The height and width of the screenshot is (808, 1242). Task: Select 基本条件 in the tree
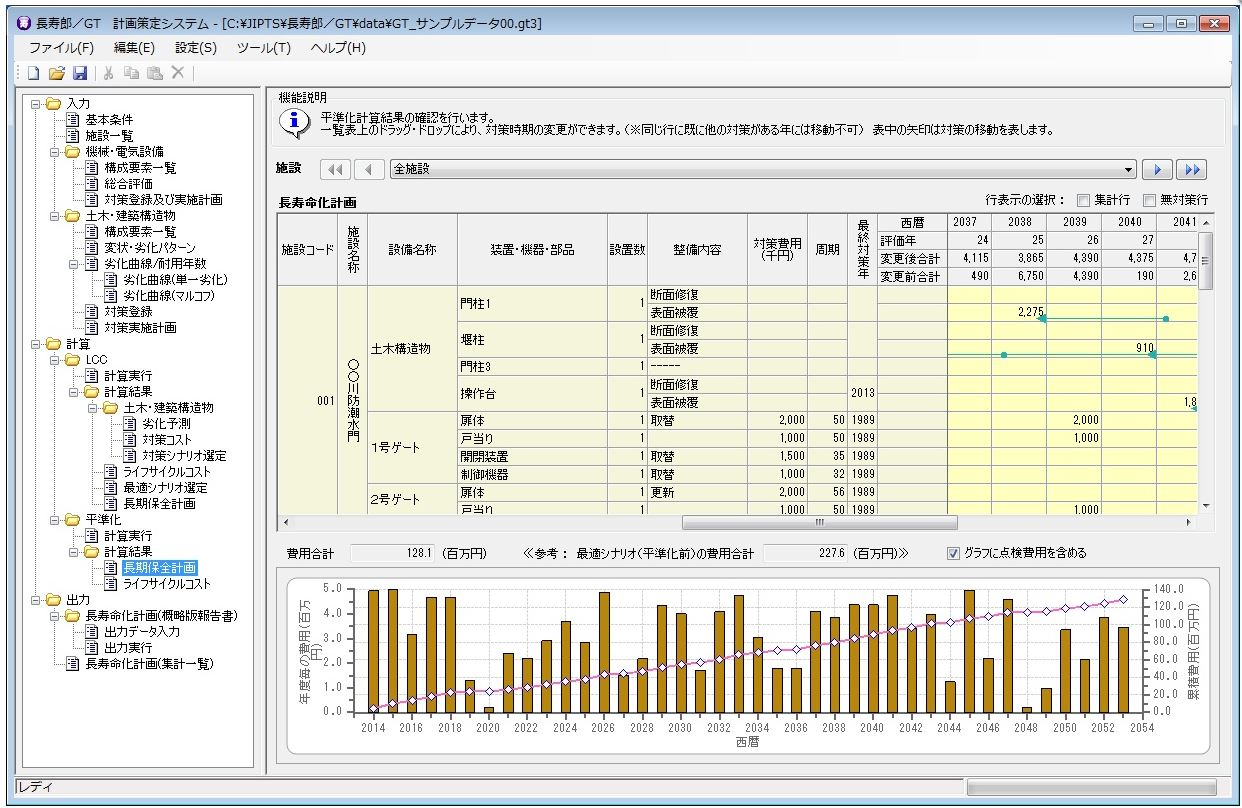click(x=109, y=120)
